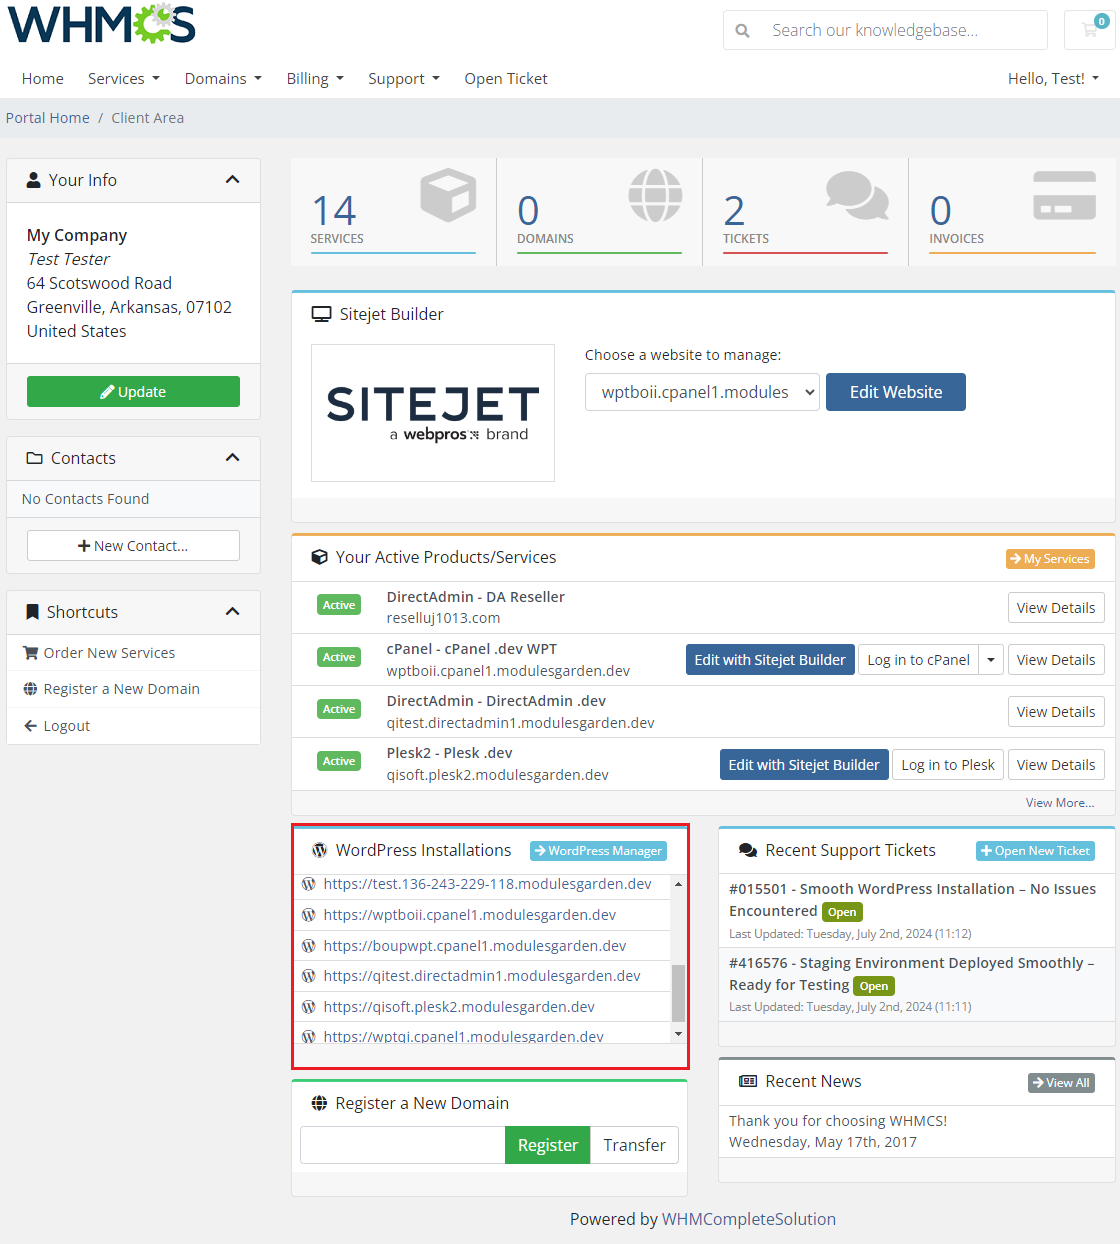This screenshot has height=1244, width=1120.
Task: Click the WordPress Installations header logo
Action: click(x=320, y=850)
